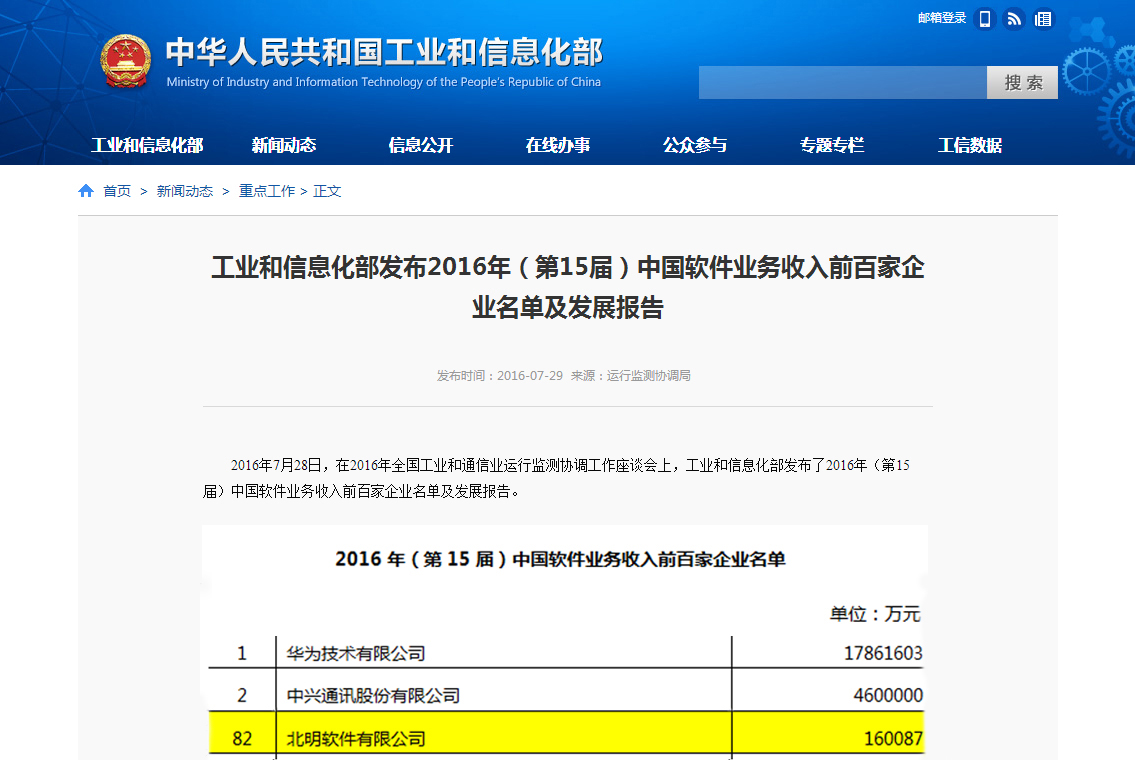Focus the site search input field
The height and width of the screenshot is (760, 1135).
point(842,83)
